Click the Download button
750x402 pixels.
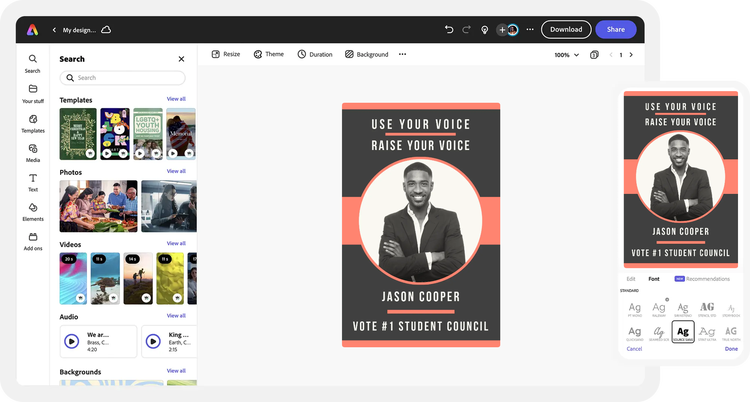pos(566,30)
